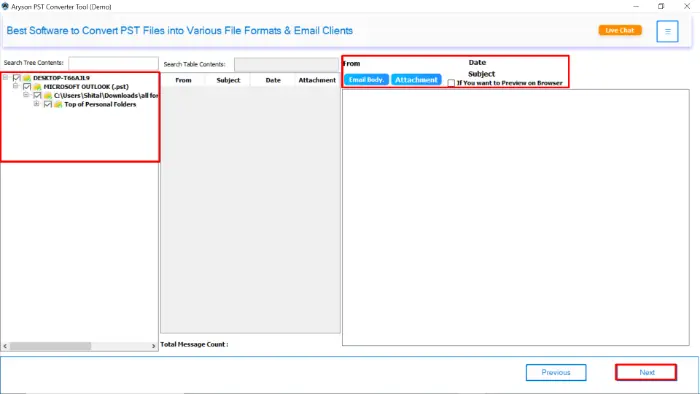Select 'DESKTOP-T66AJL9' tree label

61,78
